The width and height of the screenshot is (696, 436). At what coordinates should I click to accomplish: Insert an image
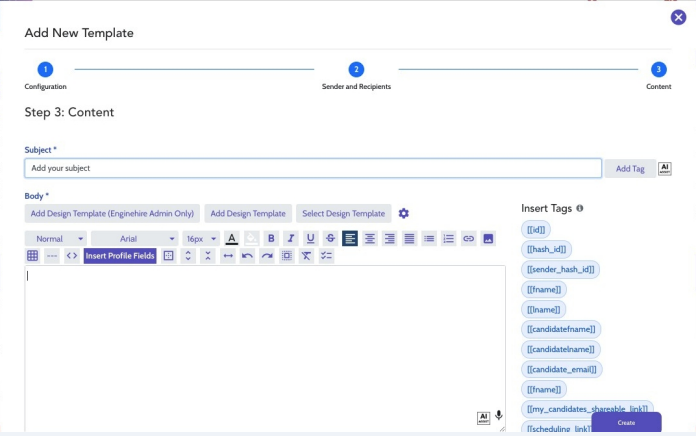(x=488, y=238)
